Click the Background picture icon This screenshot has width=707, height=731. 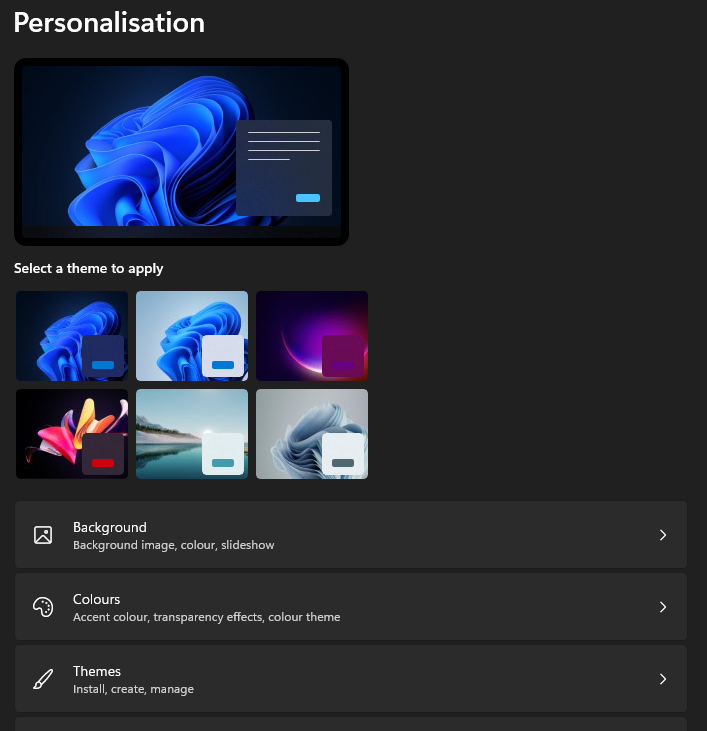pyautogui.click(x=43, y=535)
